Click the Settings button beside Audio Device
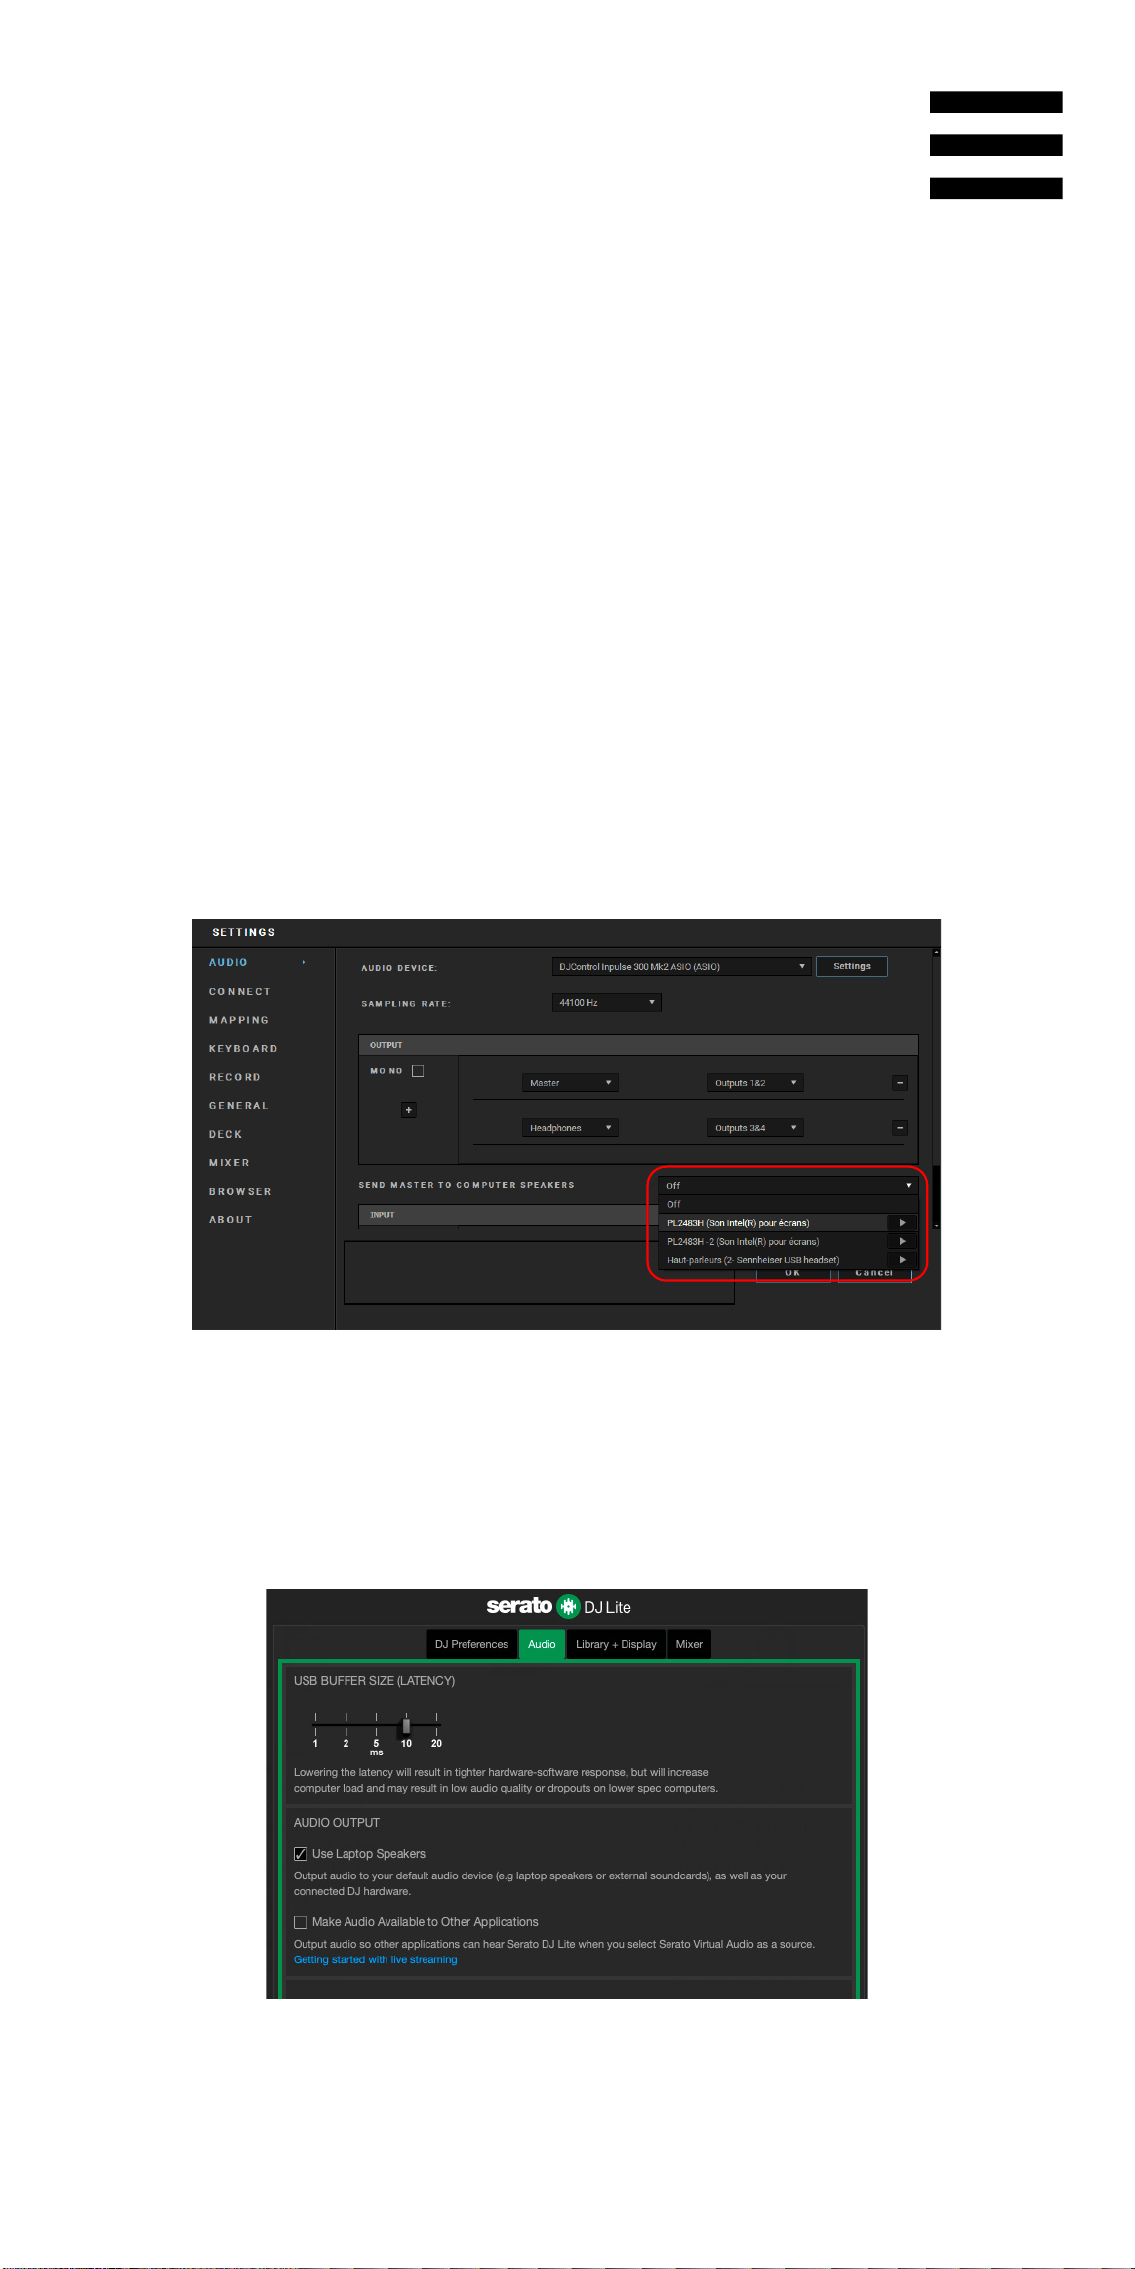 pyautogui.click(x=852, y=966)
